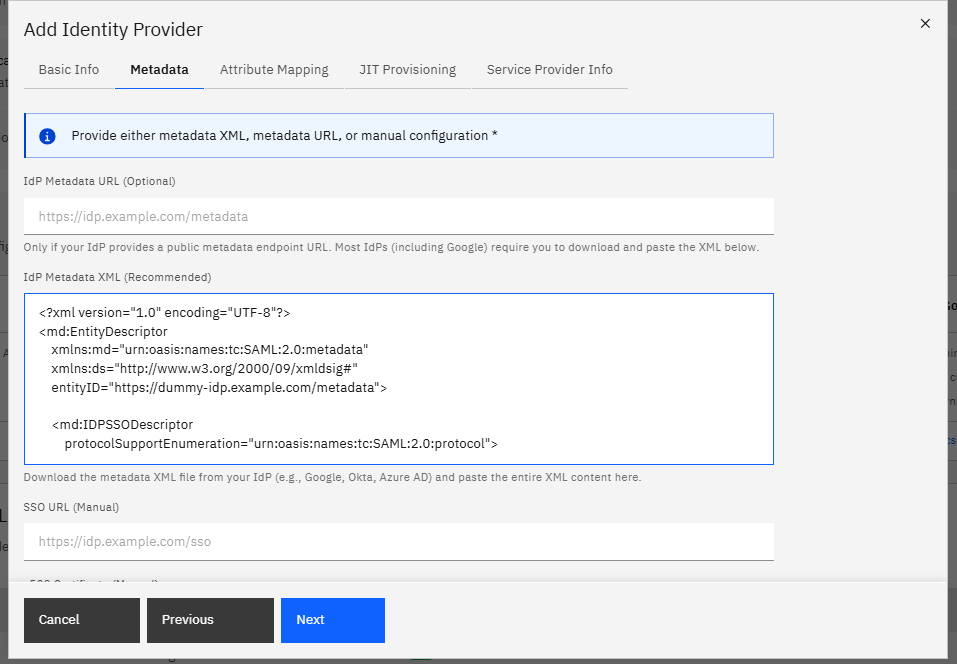957x664 pixels.
Task: Switch to the Basic Info tab
Action: (x=69, y=70)
